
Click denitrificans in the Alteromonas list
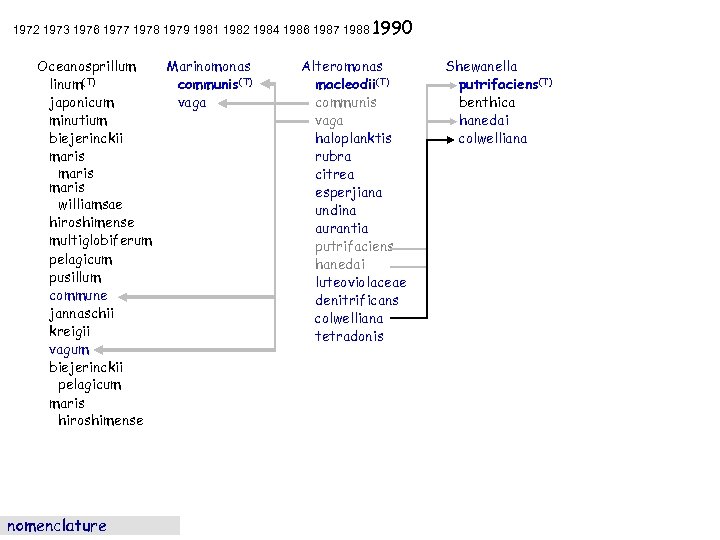(x=356, y=300)
